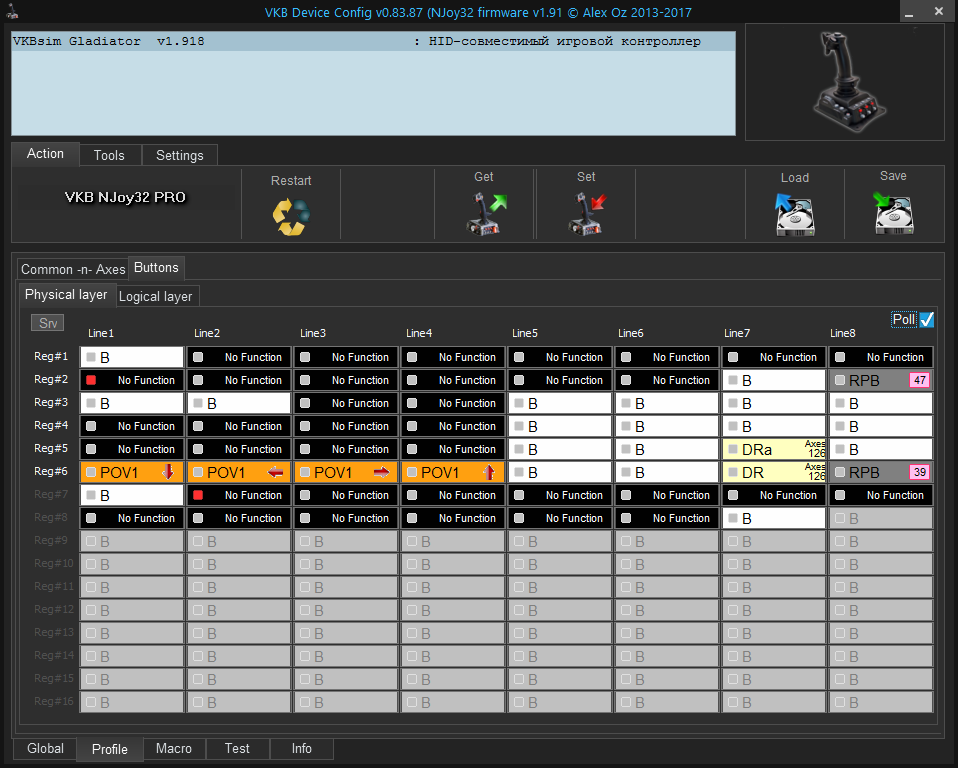Click the Reg#1 row label
958x768 pixels.
pyautogui.click(x=51, y=356)
